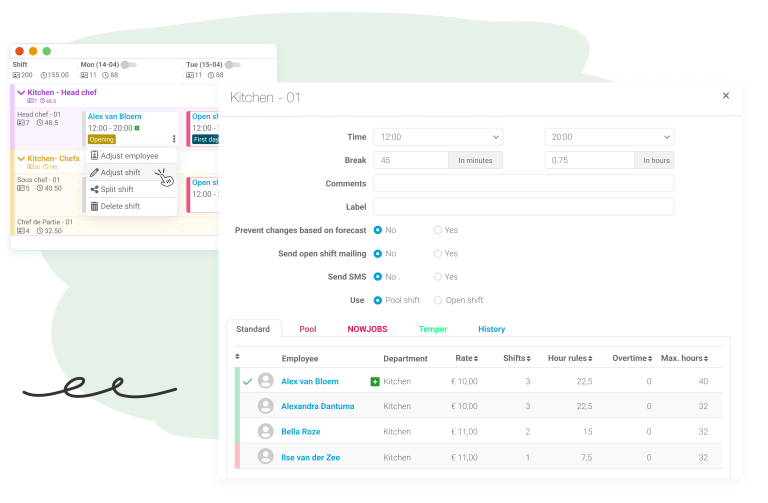Click the Ilse van der Zee avatar icon
This screenshot has width=768, height=503.
265,456
